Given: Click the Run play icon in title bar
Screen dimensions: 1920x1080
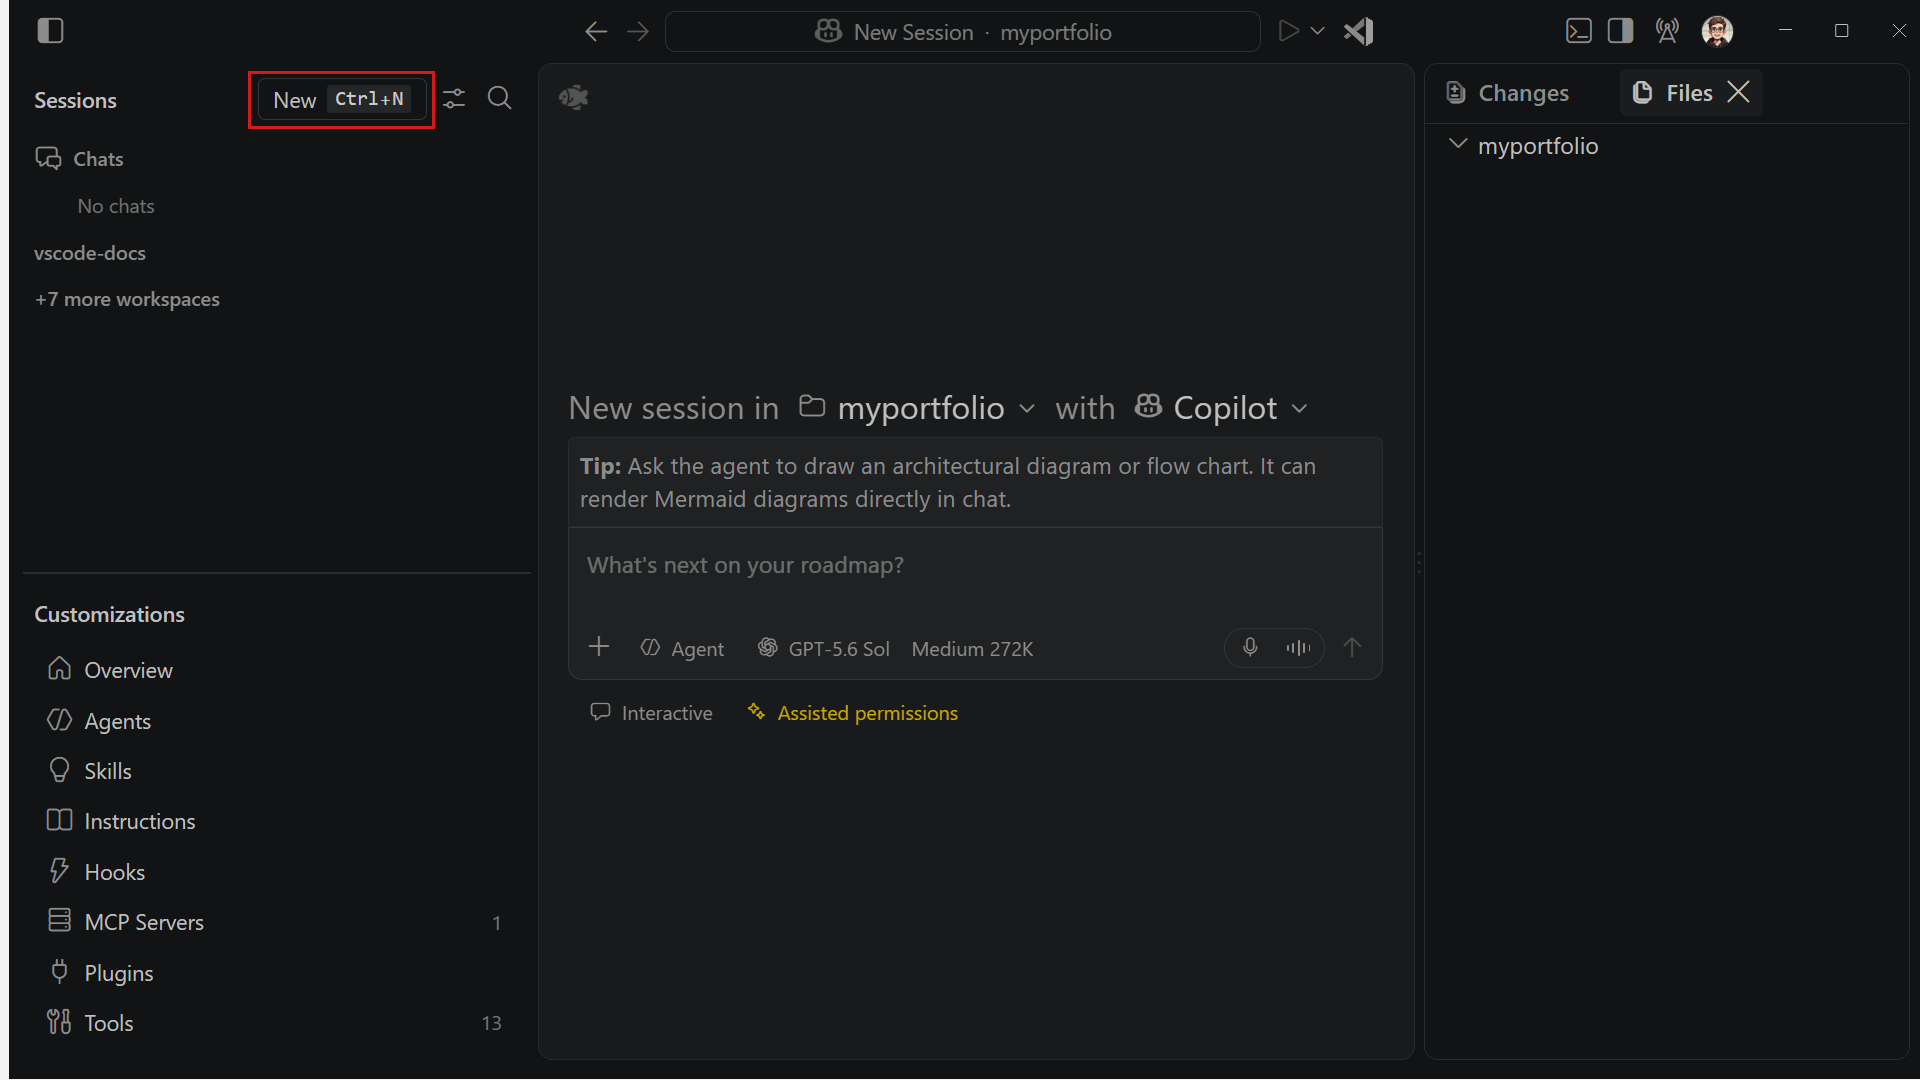Looking at the screenshot, I should click(x=1289, y=31).
